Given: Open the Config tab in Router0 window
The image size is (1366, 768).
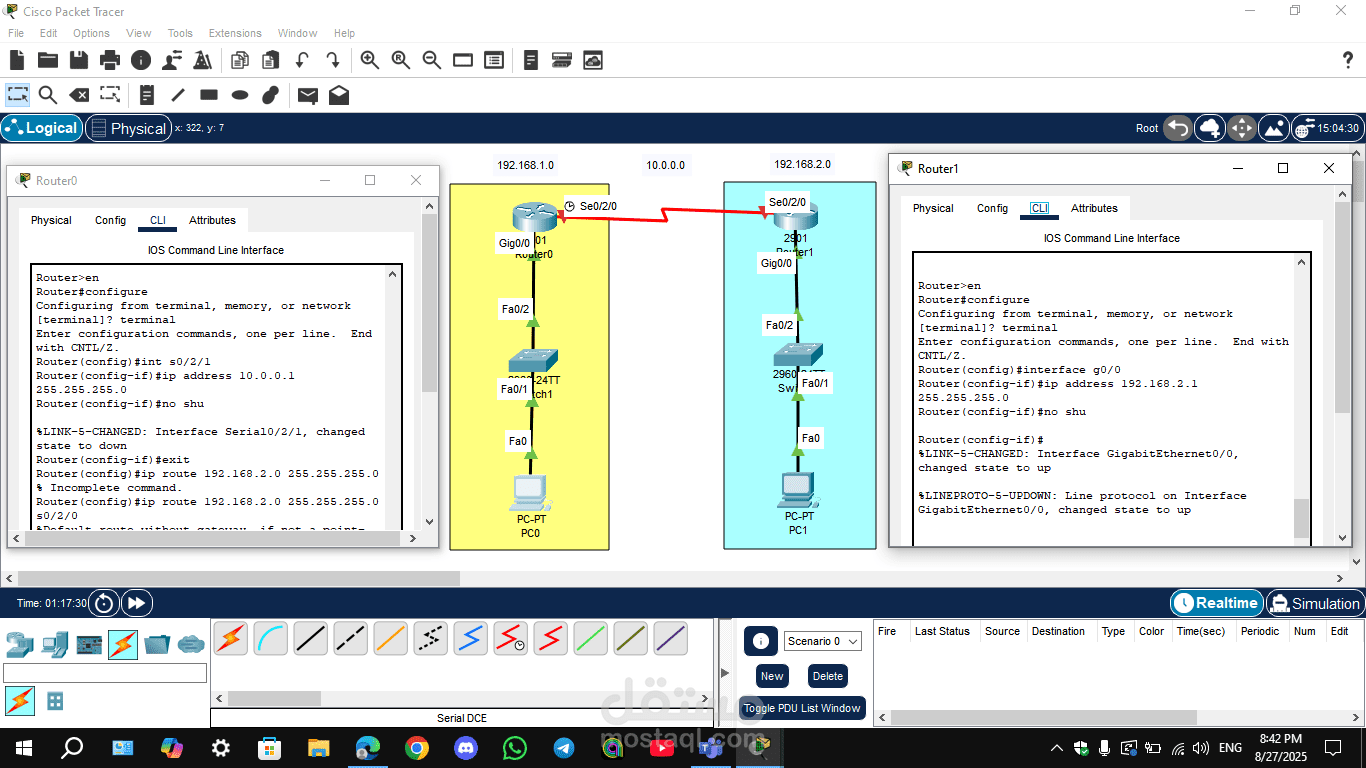Looking at the screenshot, I should click(110, 220).
